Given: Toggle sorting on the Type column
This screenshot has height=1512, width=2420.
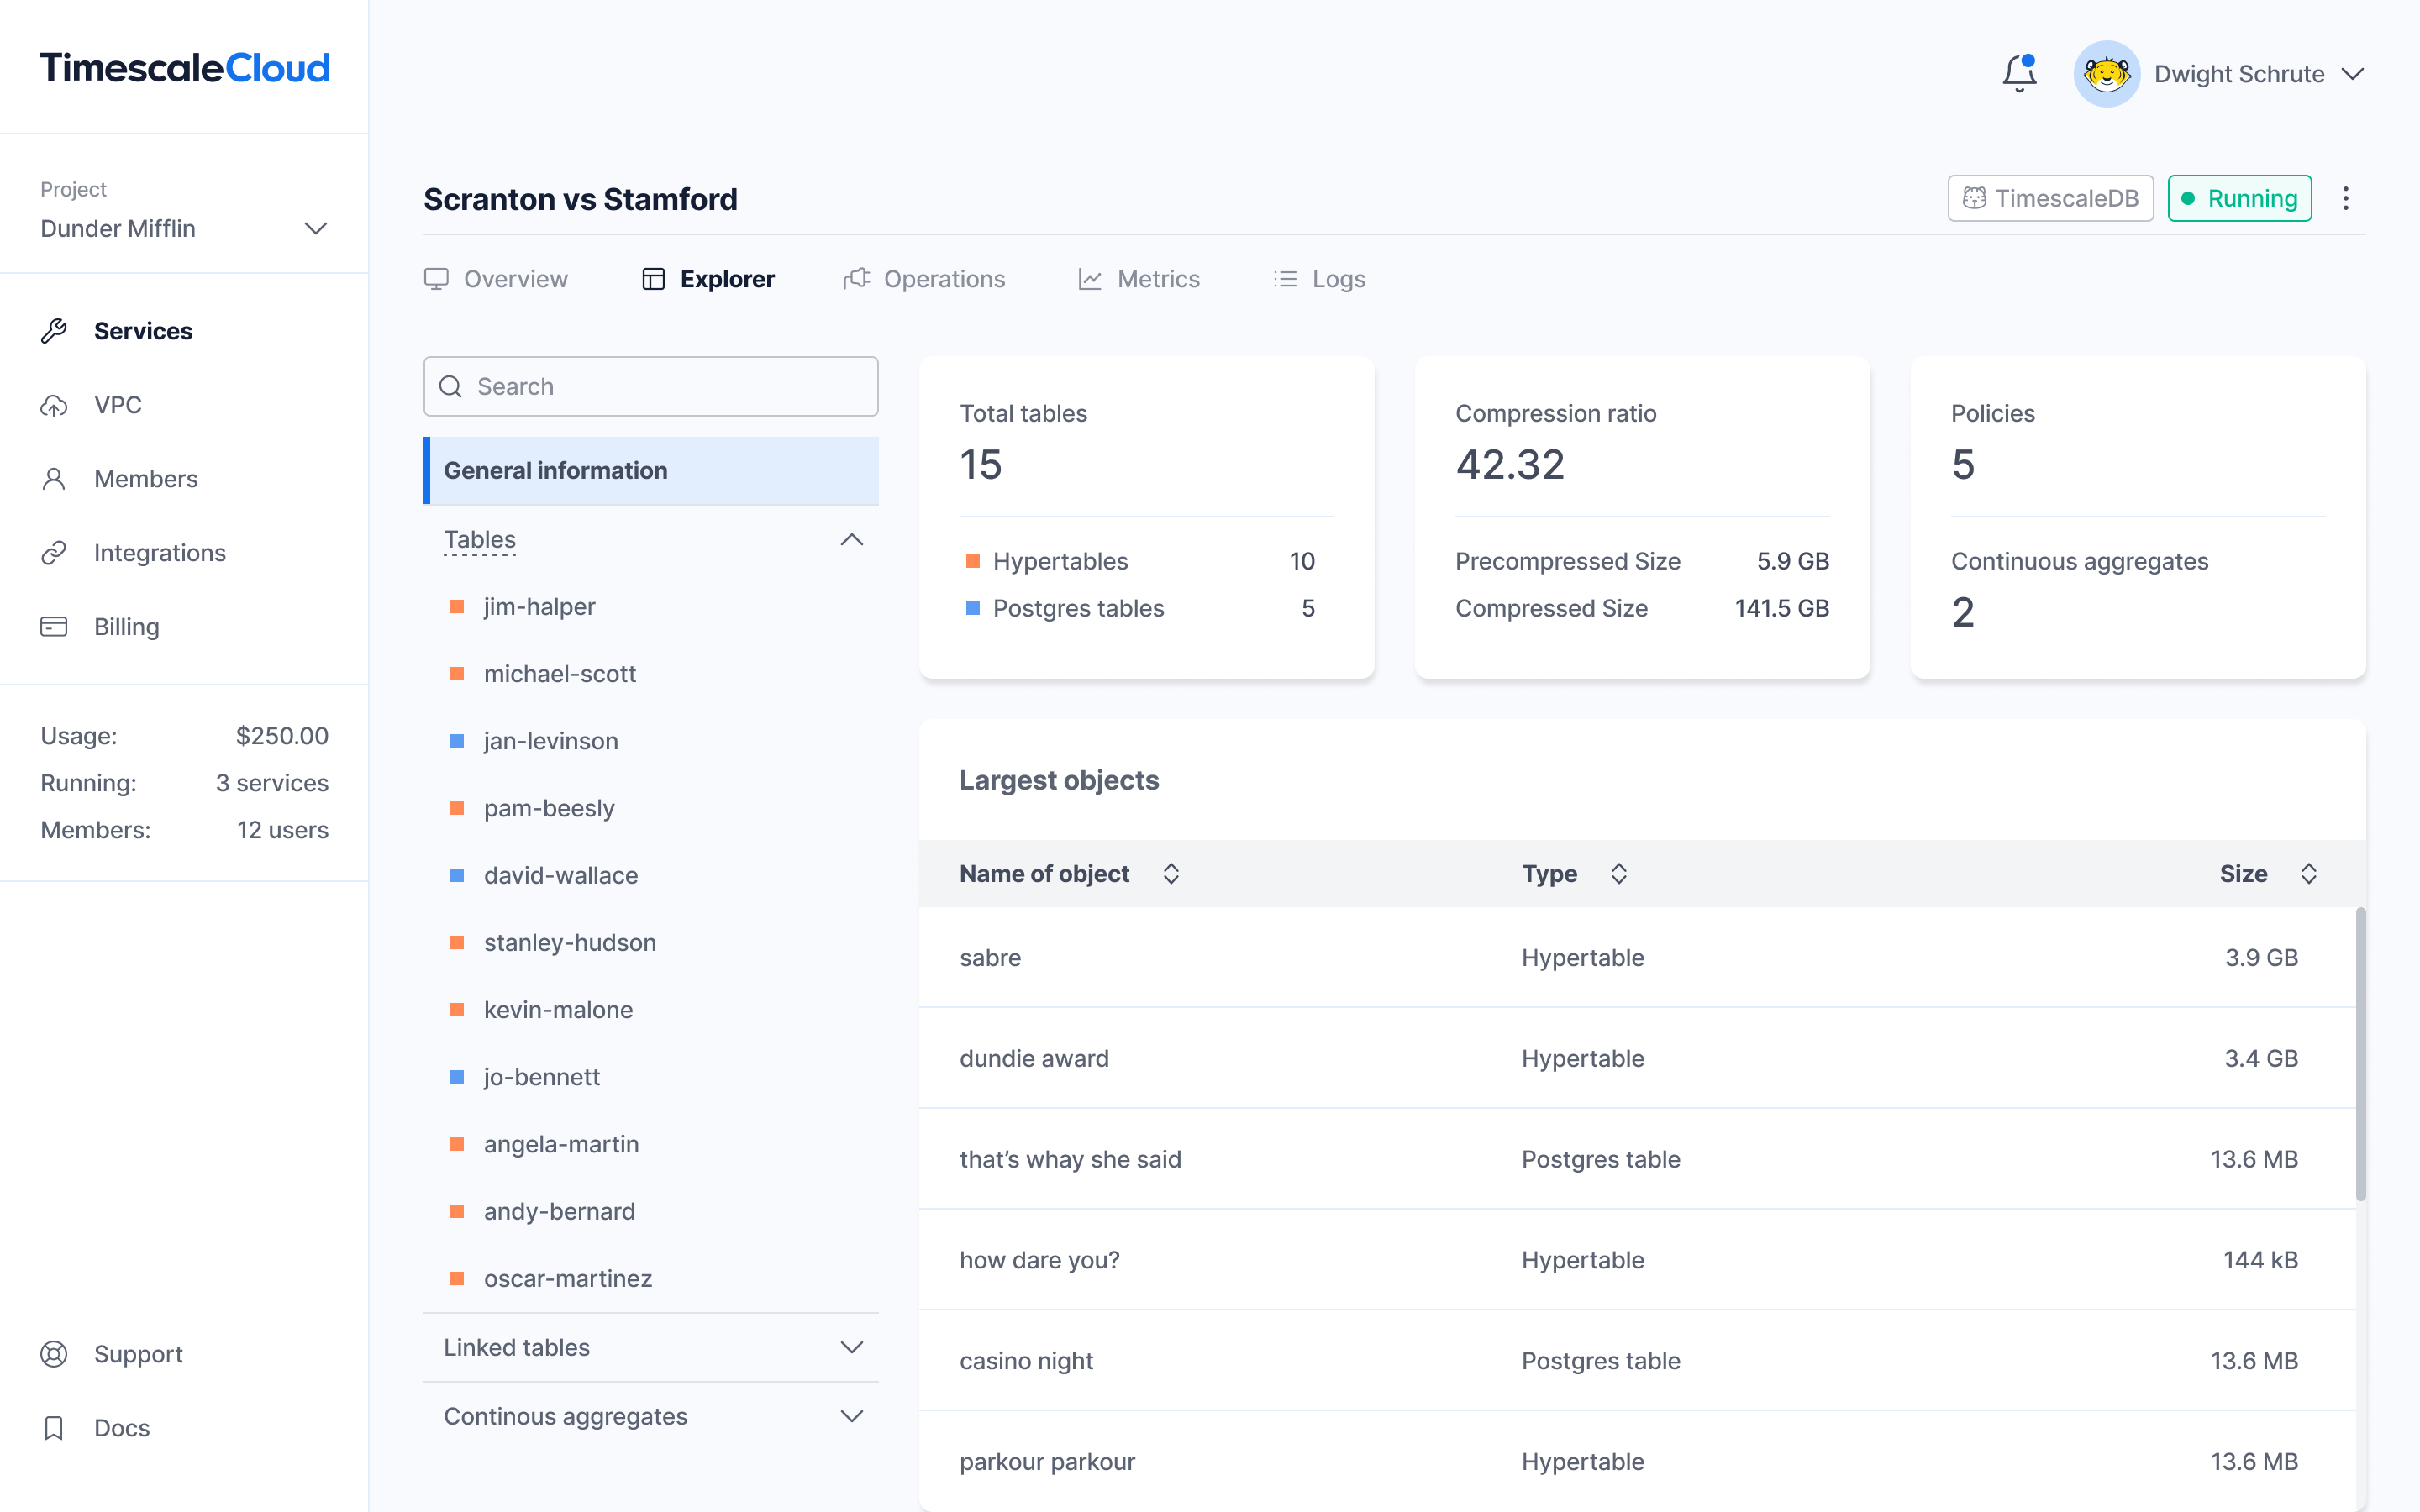Looking at the screenshot, I should tap(1619, 874).
